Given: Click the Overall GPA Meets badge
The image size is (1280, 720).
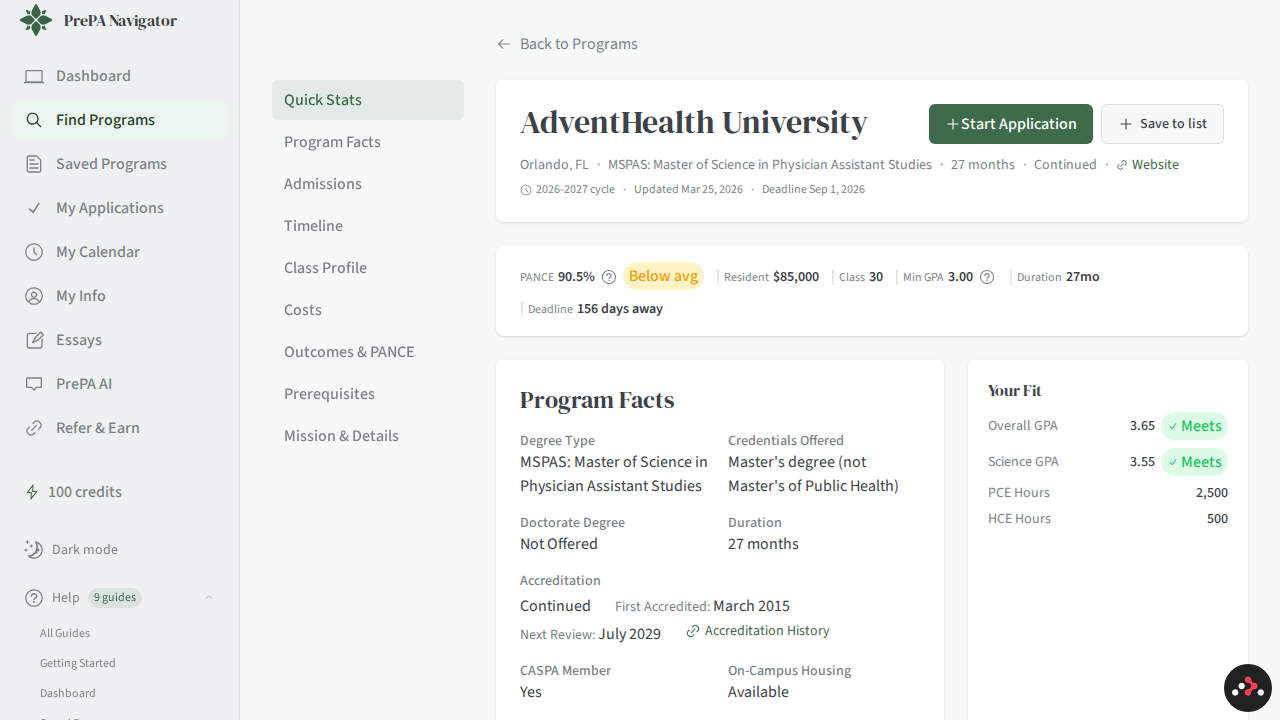Looking at the screenshot, I should pos(1194,426).
